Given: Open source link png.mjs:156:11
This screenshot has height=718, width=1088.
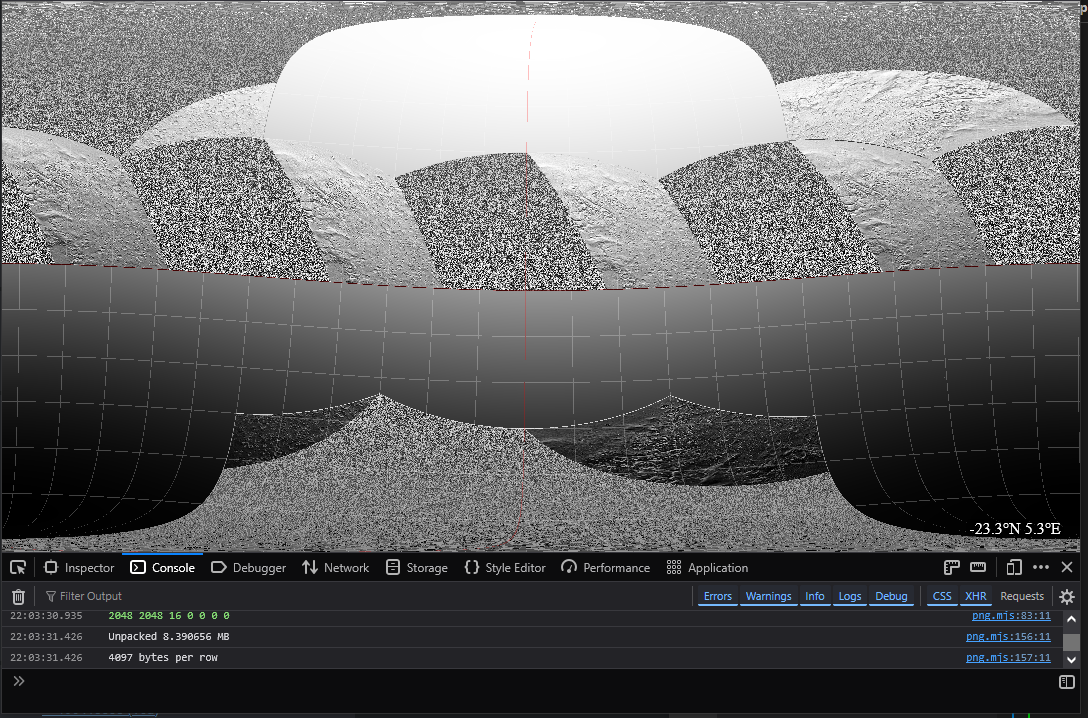Looking at the screenshot, I should tap(1008, 636).
